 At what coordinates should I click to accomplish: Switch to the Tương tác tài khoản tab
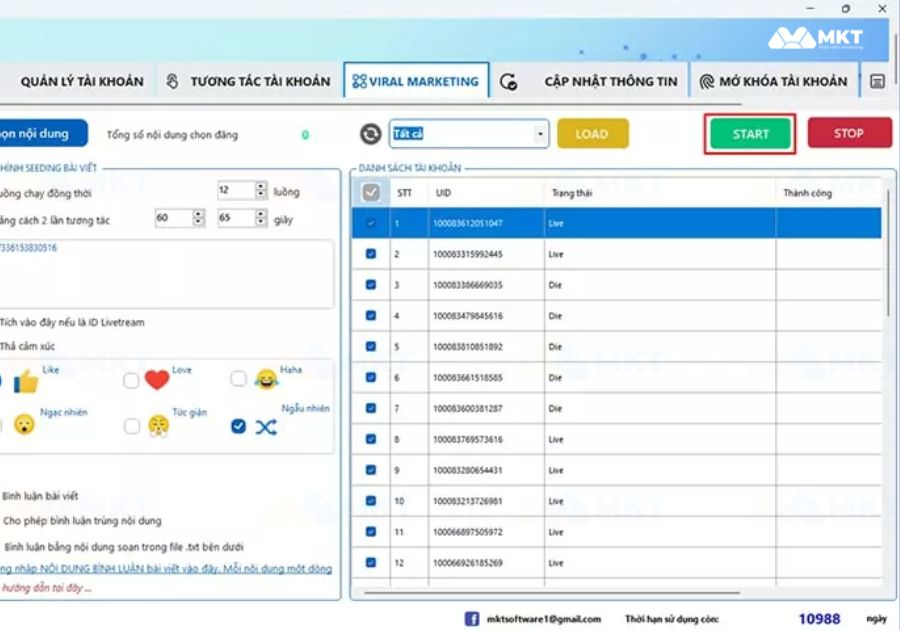tap(248, 81)
